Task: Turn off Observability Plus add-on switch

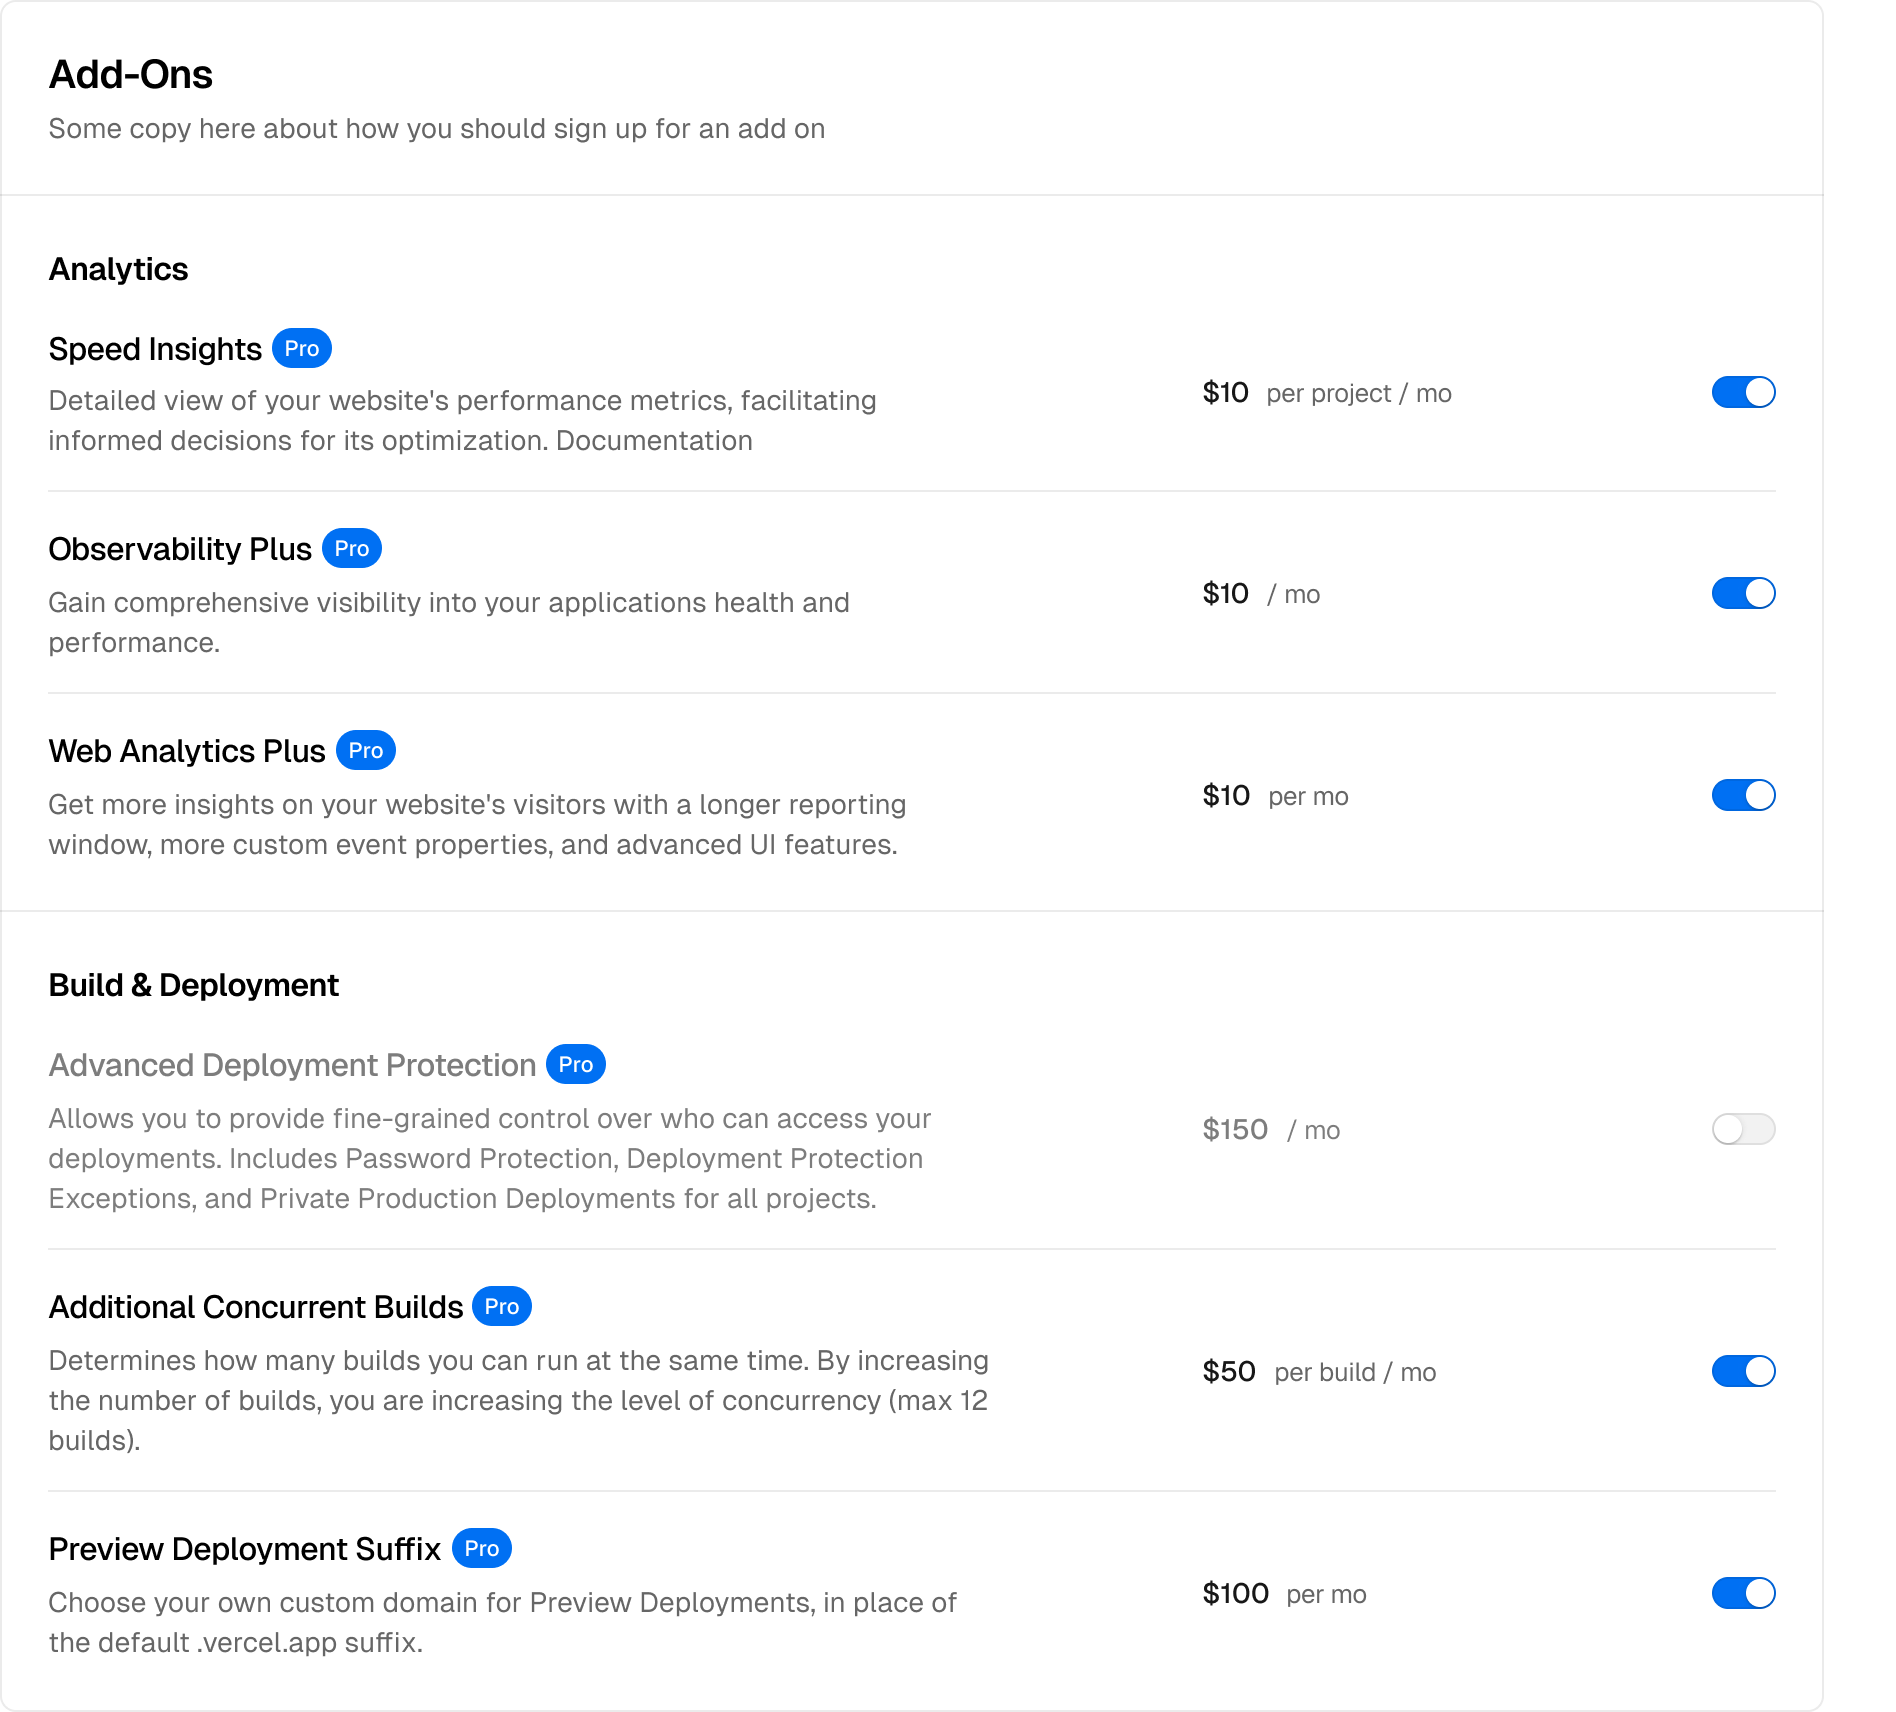Action: [1743, 593]
